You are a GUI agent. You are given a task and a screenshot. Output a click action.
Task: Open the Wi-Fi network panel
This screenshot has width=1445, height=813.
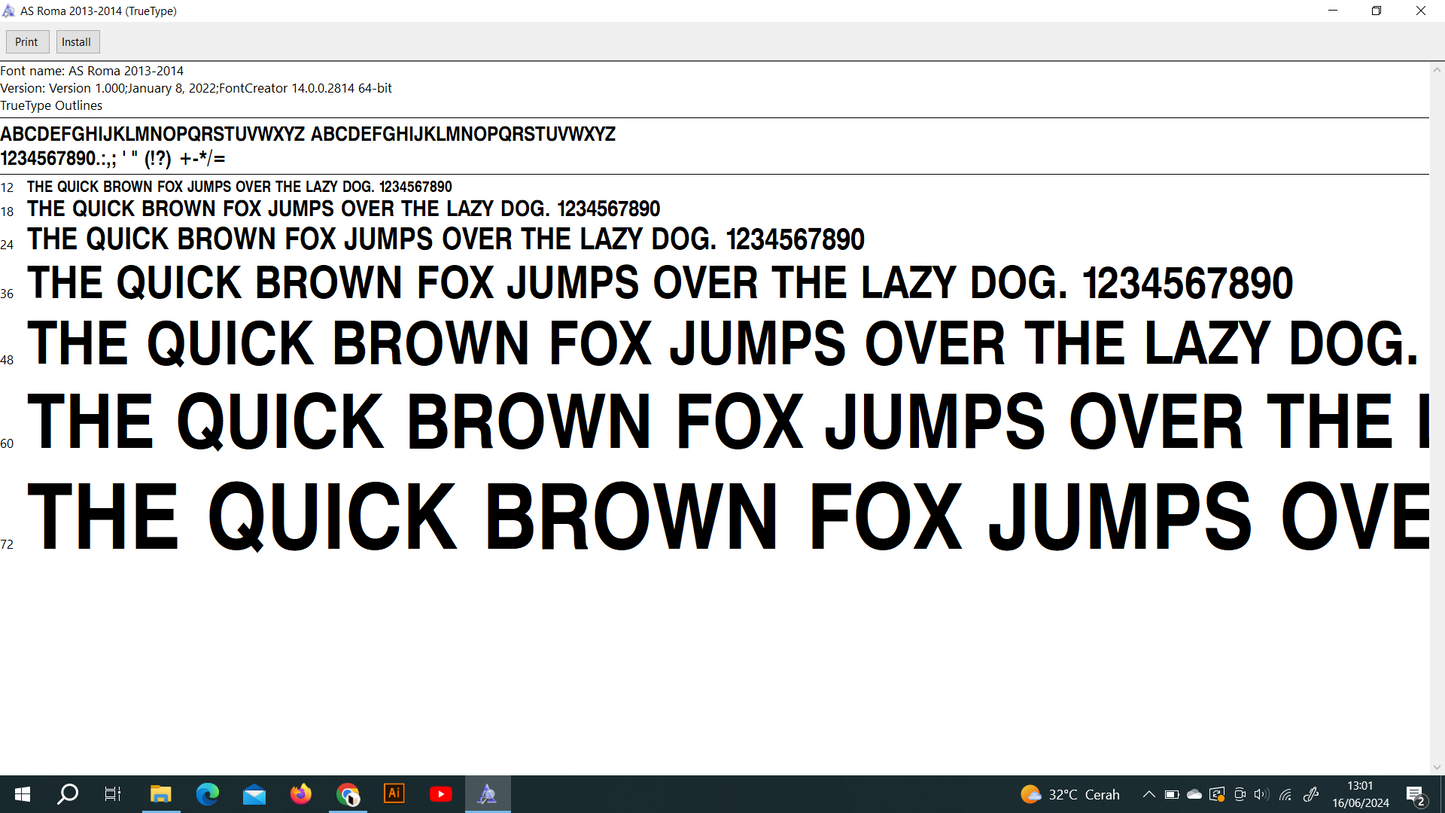click(x=1286, y=794)
